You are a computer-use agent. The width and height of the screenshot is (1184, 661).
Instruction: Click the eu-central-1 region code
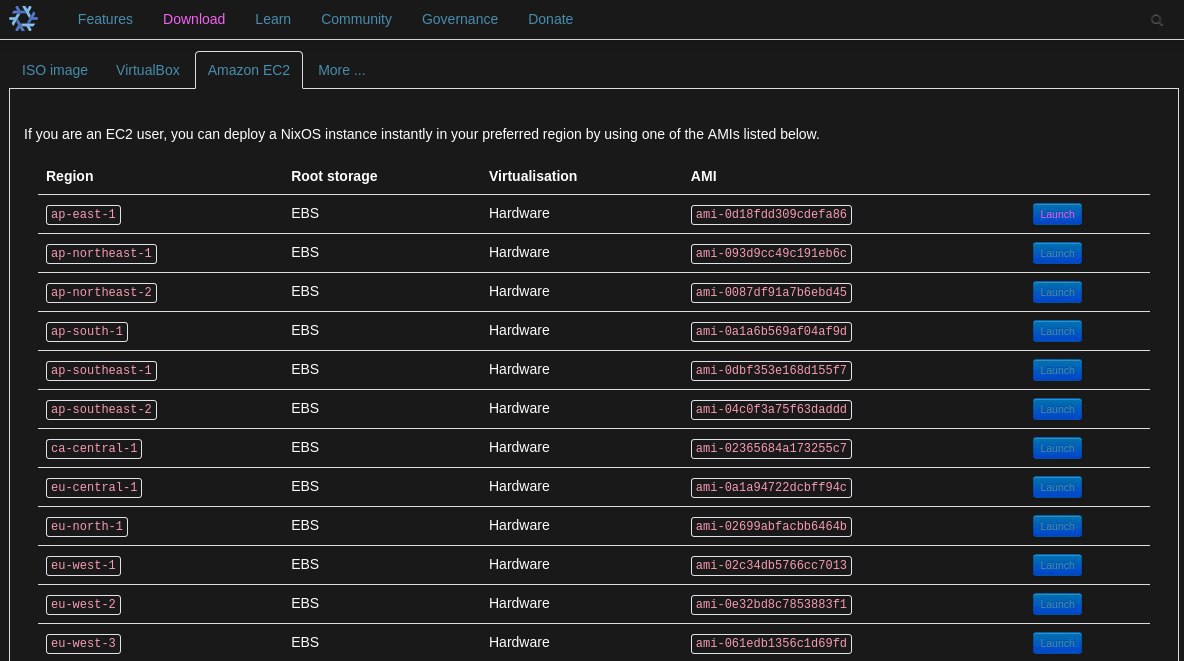pos(94,487)
